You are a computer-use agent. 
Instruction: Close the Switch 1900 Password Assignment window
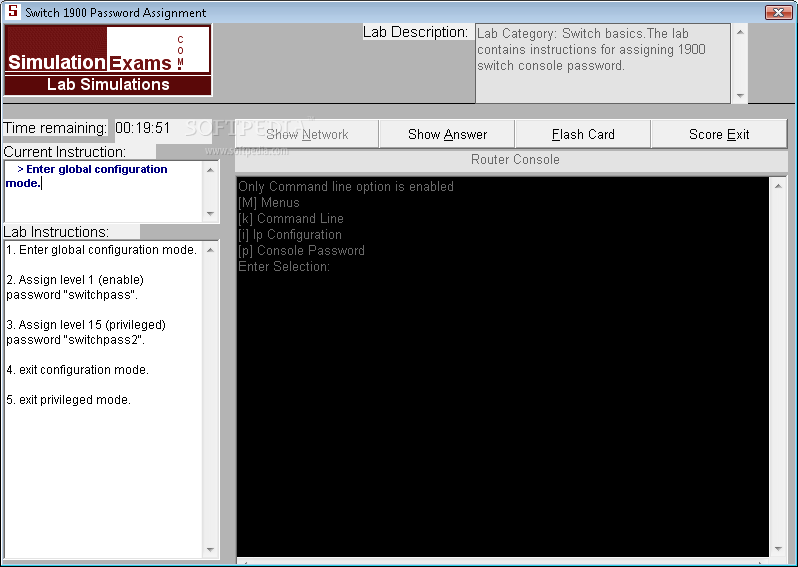(x=778, y=12)
